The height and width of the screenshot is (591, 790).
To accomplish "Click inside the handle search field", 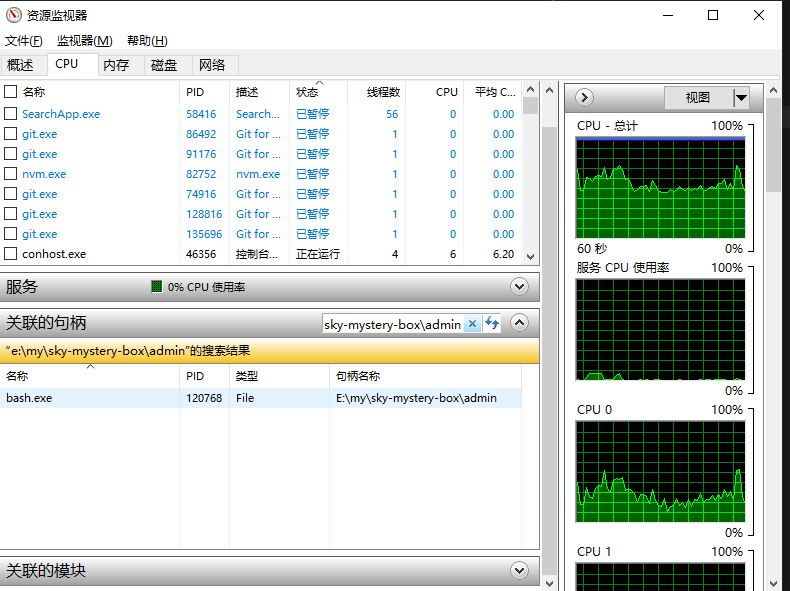I will (x=392, y=324).
